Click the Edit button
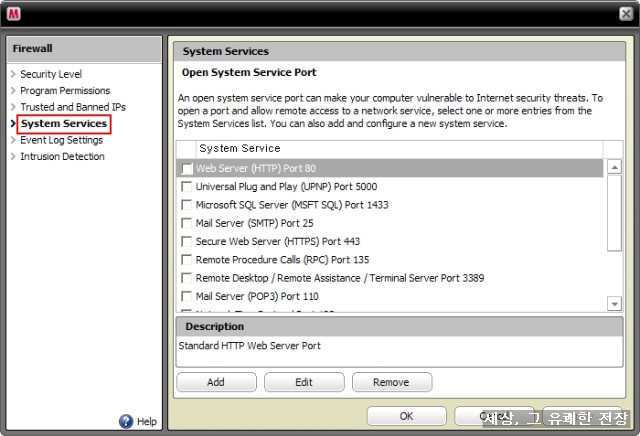Screen dimensions: 640x436 pyautogui.click(x=304, y=382)
